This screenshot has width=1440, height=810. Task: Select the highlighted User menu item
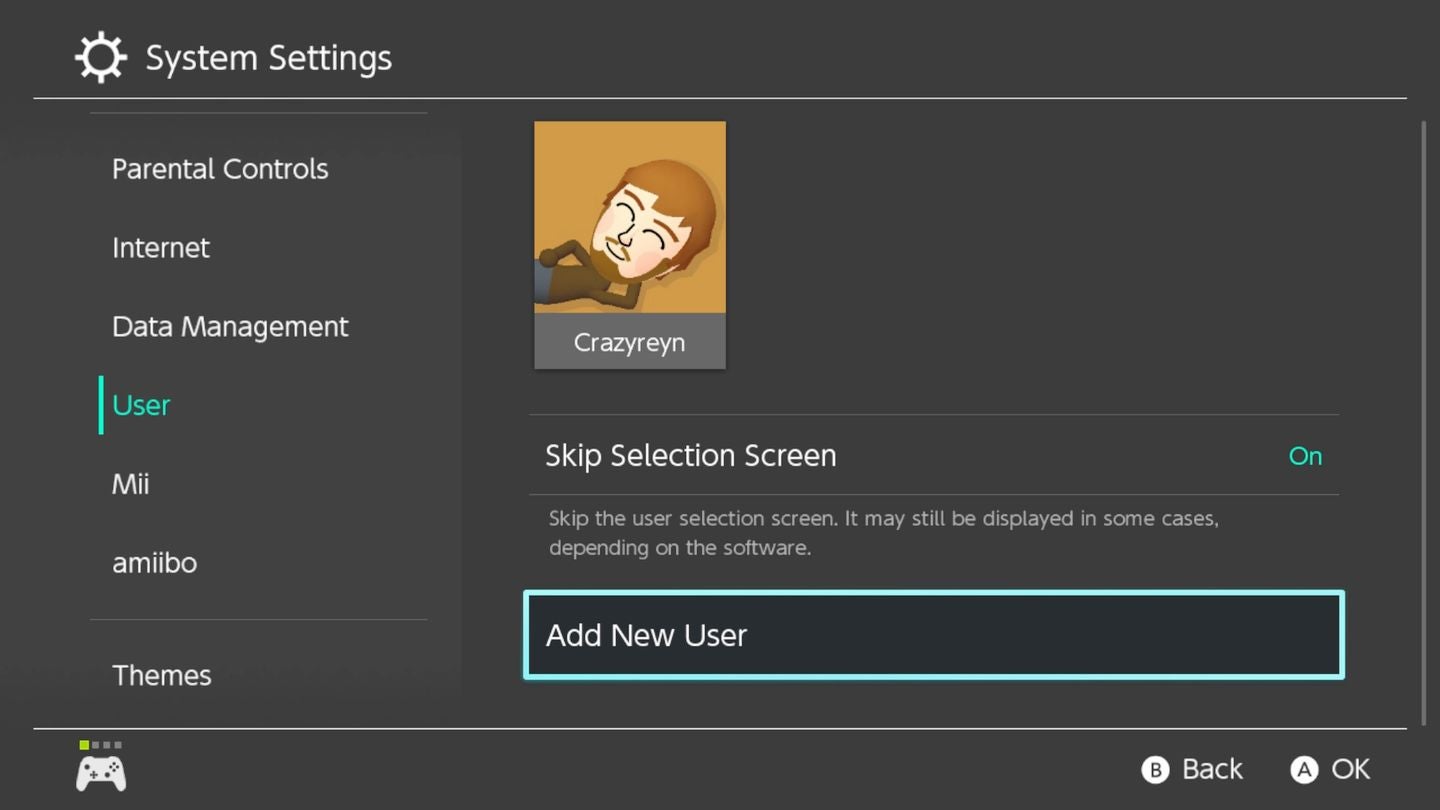click(141, 405)
